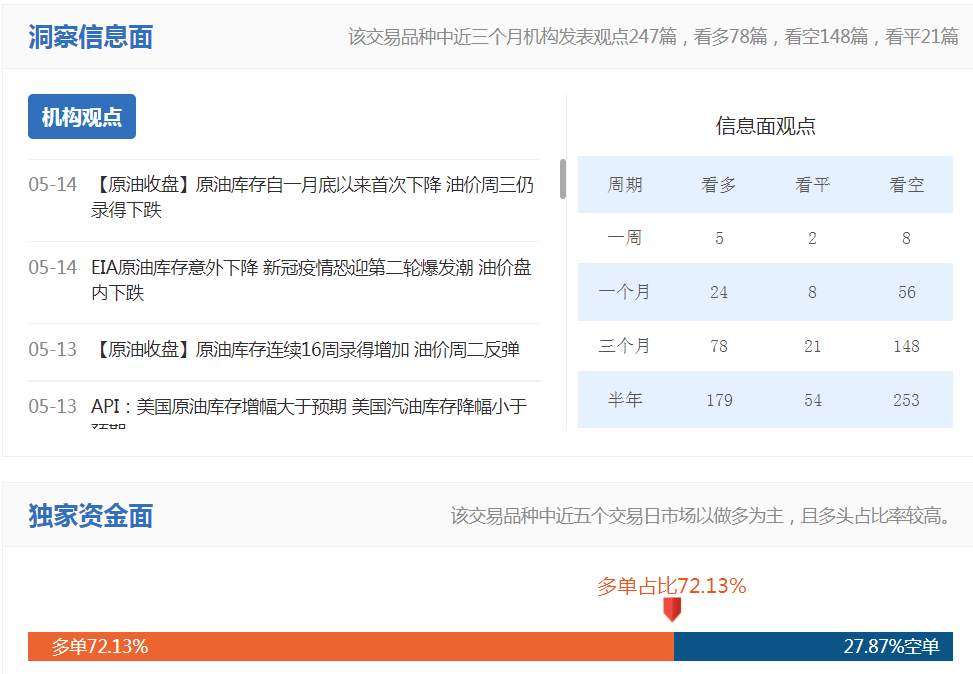Click the 一周 row label
Screen dimensions: 973x674
pyautogui.click(x=625, y=238)
